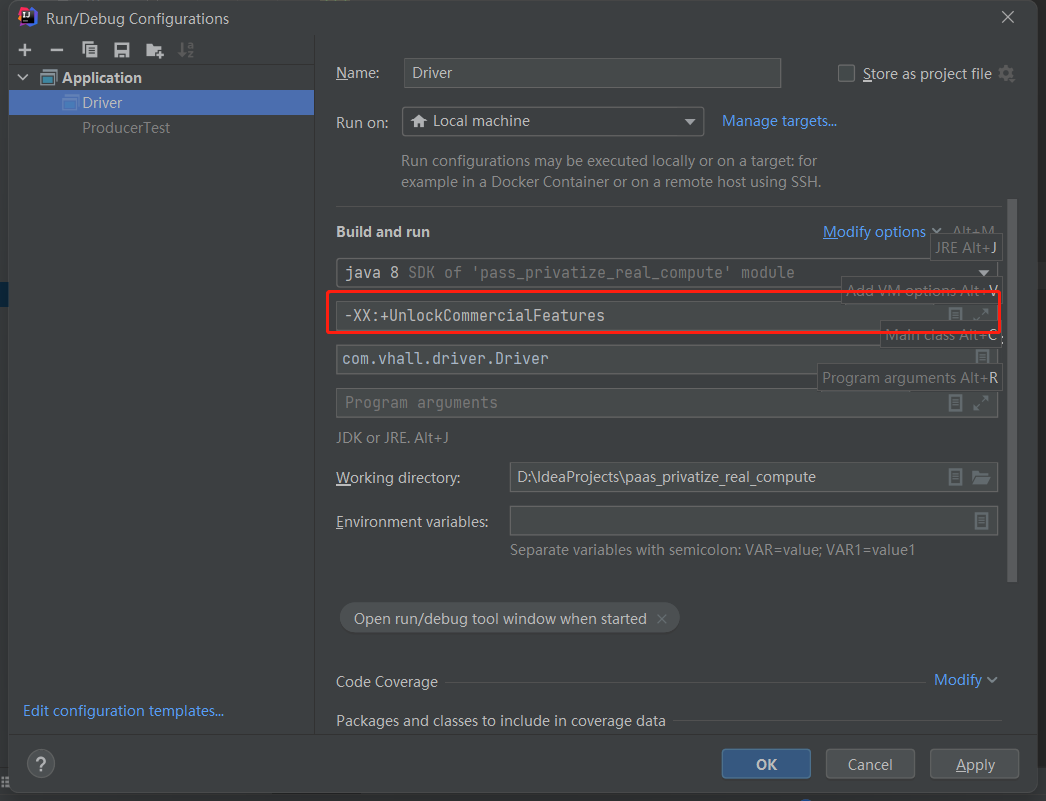
Task: Click into the Name text field
Action: click(x=592, y=73)
